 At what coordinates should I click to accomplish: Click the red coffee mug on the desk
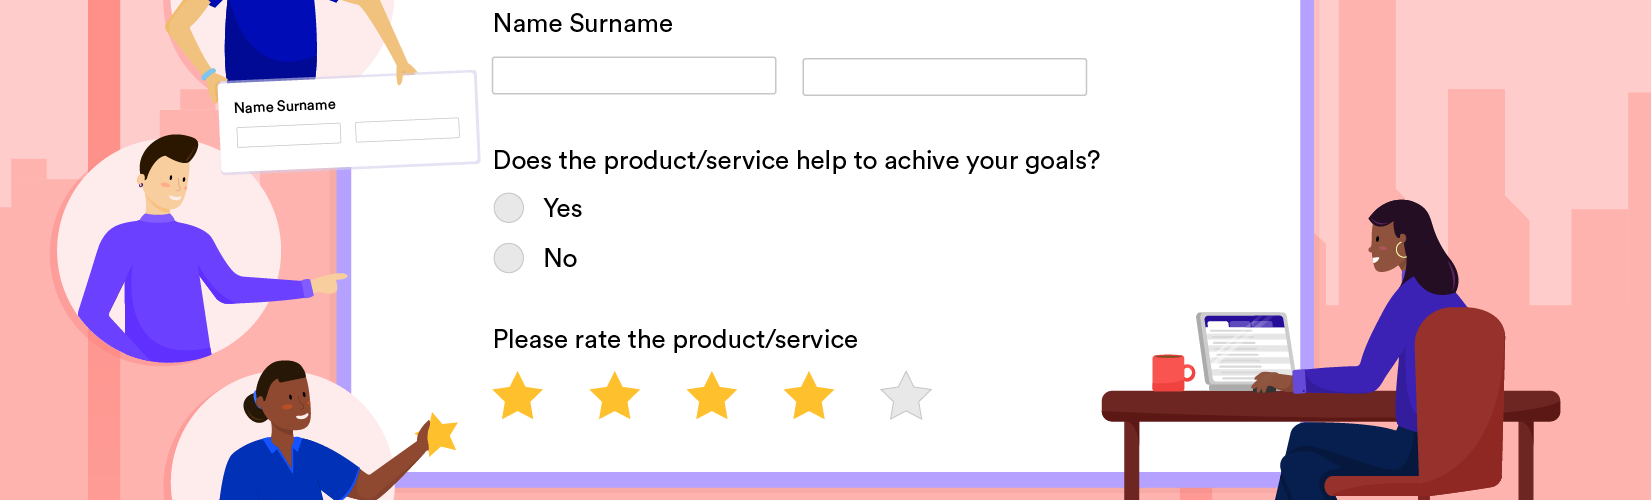pos(1170,372)
